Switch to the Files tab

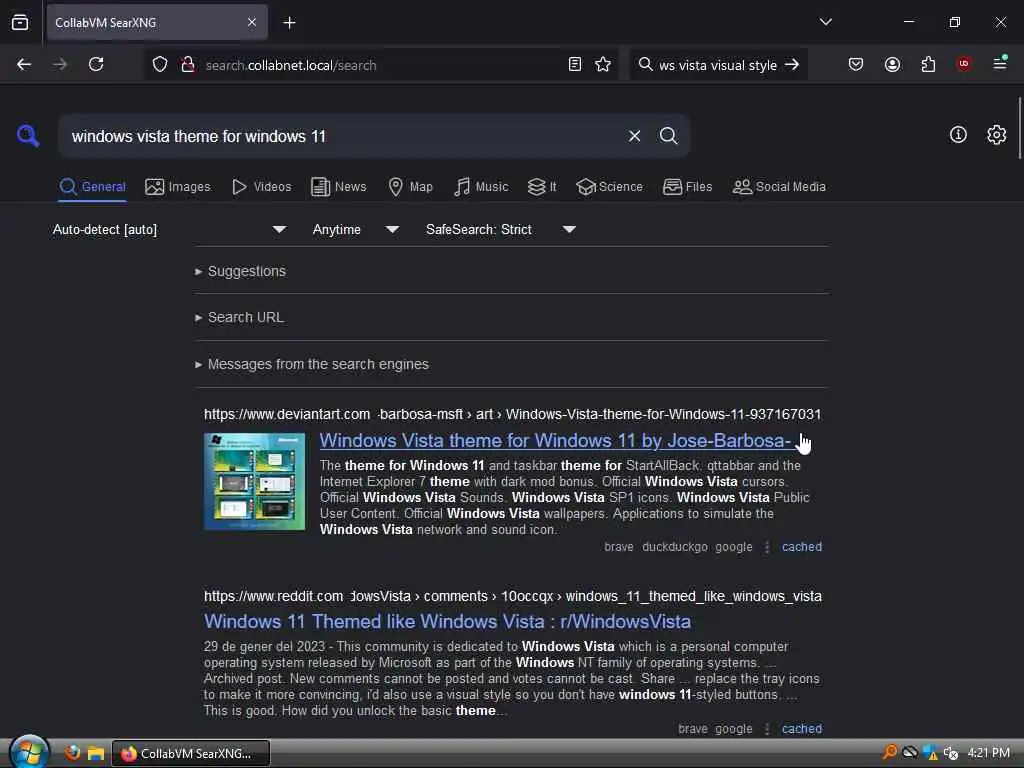(x=687, y=187)
